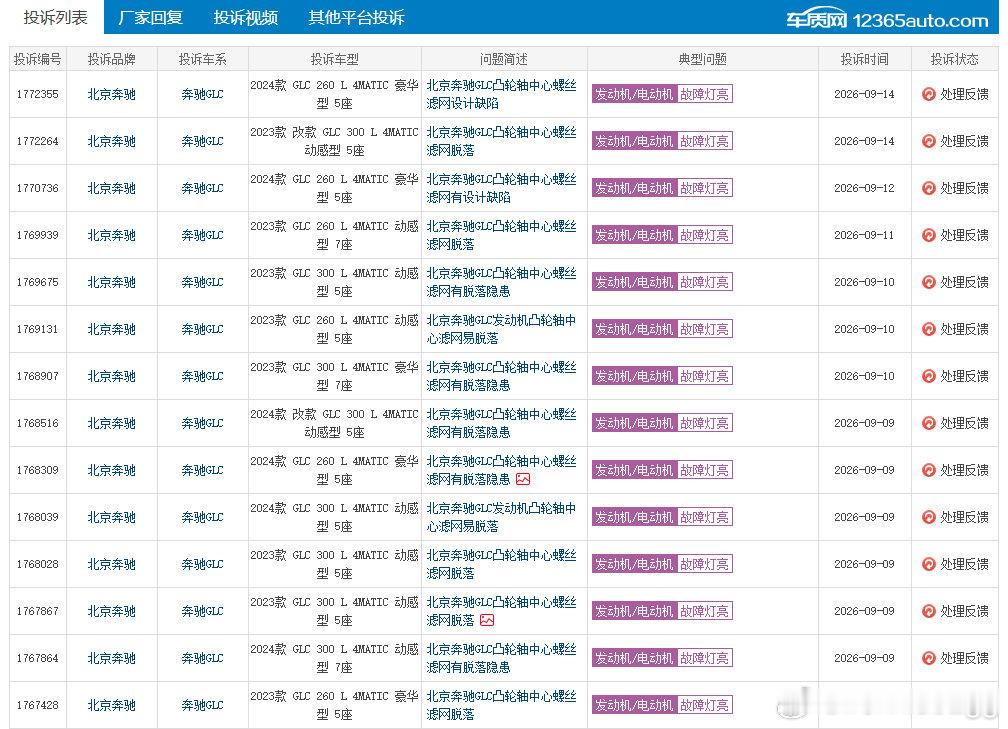
Task: Click 故障灯亮 tag in row 1767428
Action: tap(705, 705)
